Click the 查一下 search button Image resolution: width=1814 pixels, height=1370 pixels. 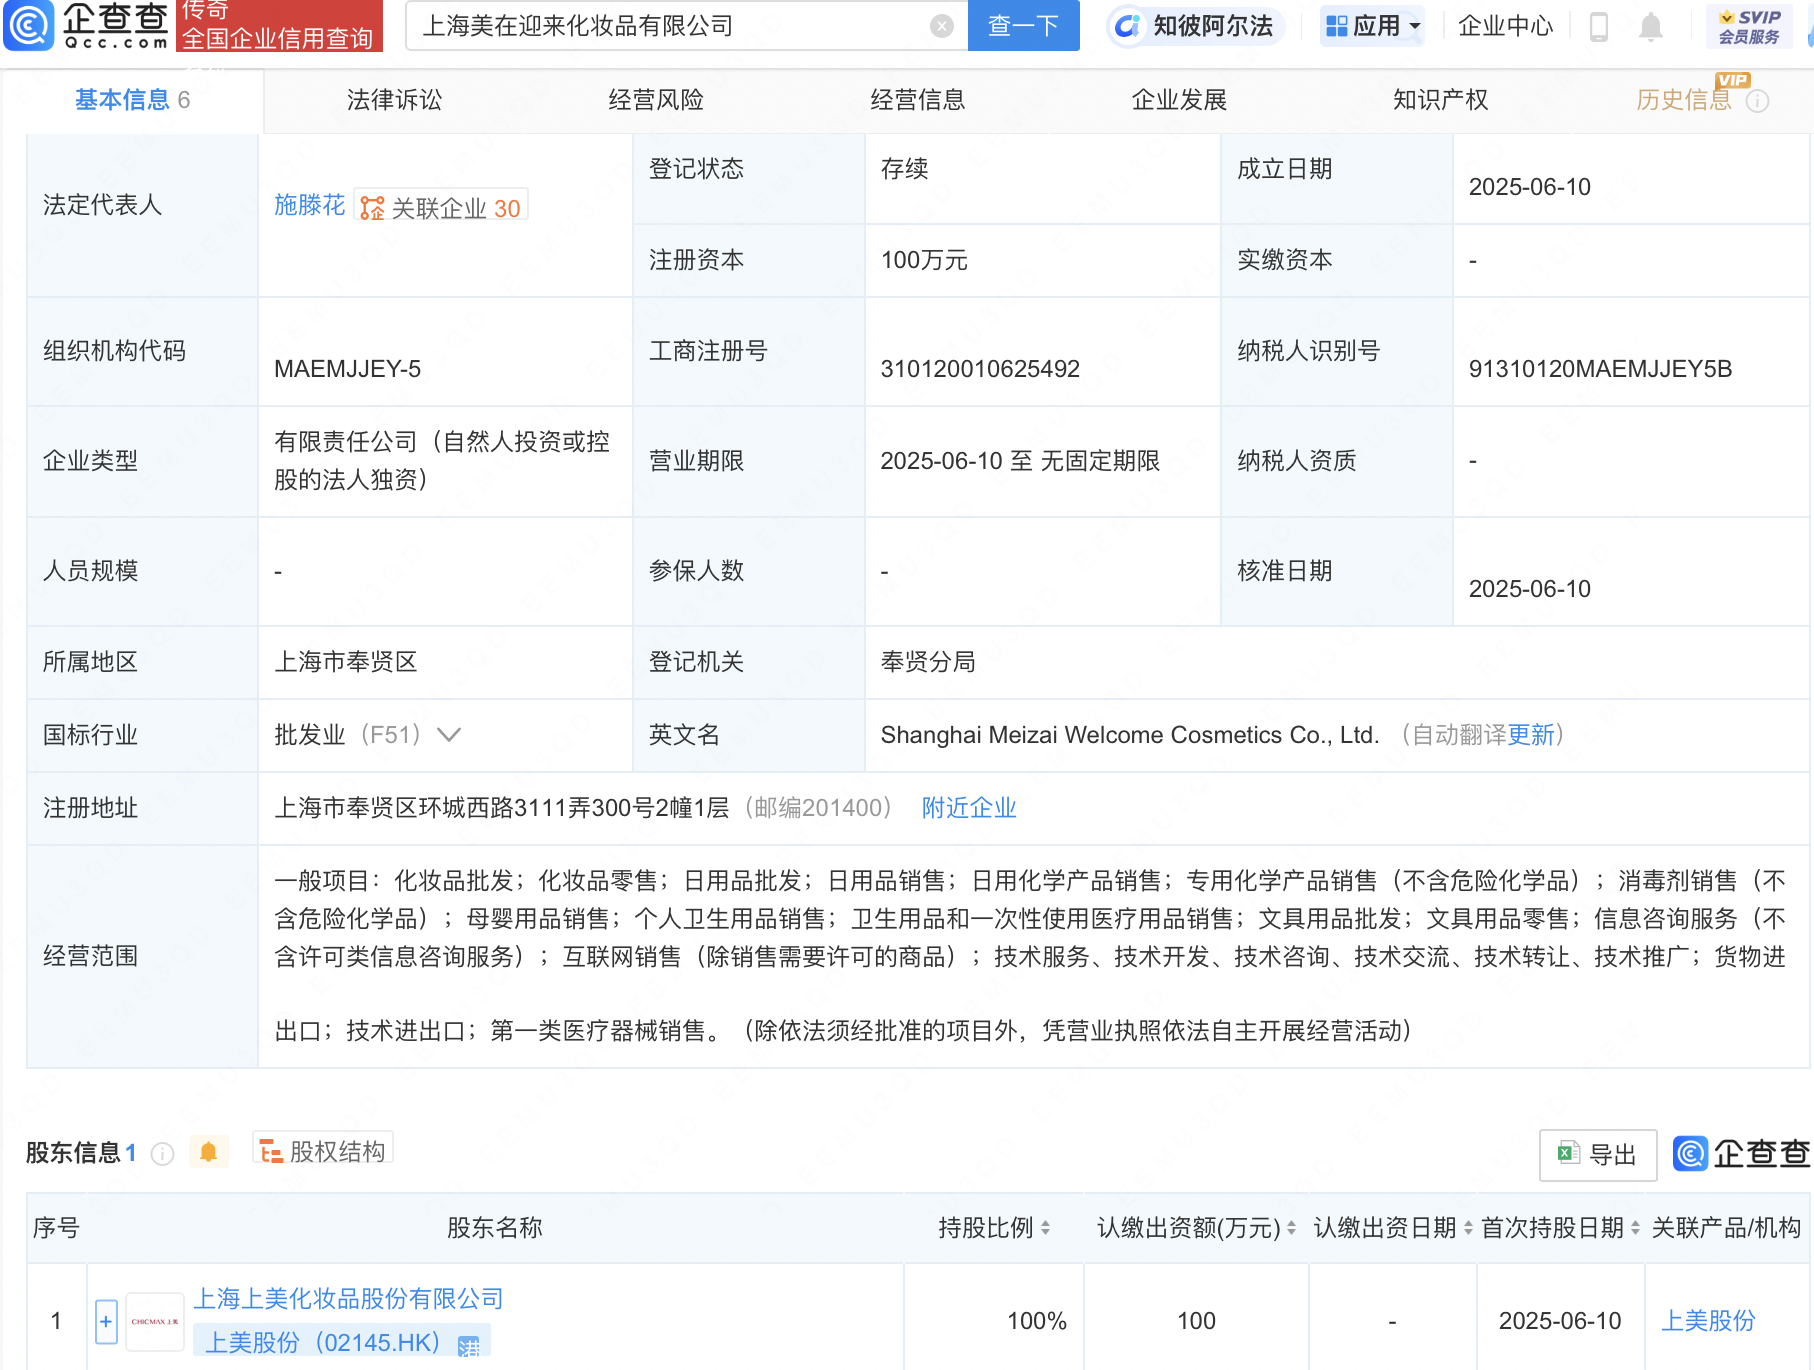tap(1023, 25)
